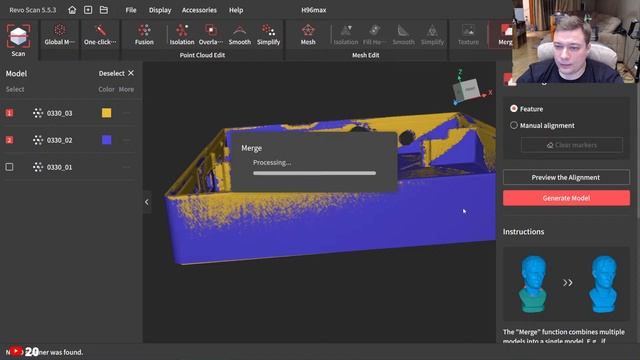Check the 0330_01 model checkbox
The width and height of the screenshot is (640, 360).
click(9, 167)
